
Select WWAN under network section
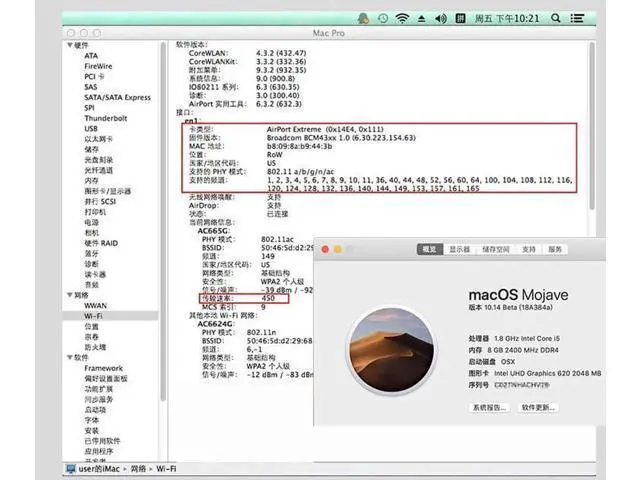click(96, 306)
